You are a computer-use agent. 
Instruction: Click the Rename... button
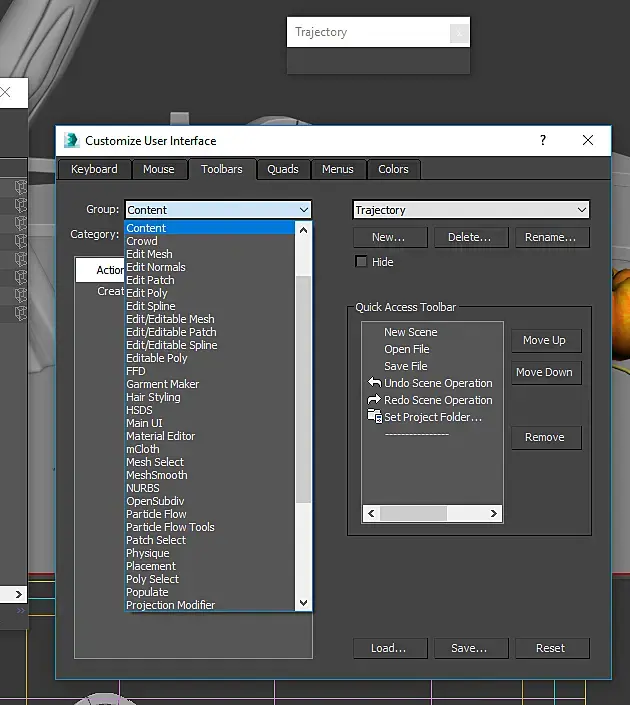point(552,237)
